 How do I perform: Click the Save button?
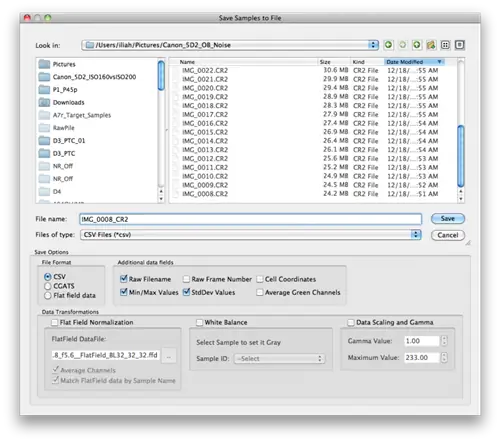point(448,219)
